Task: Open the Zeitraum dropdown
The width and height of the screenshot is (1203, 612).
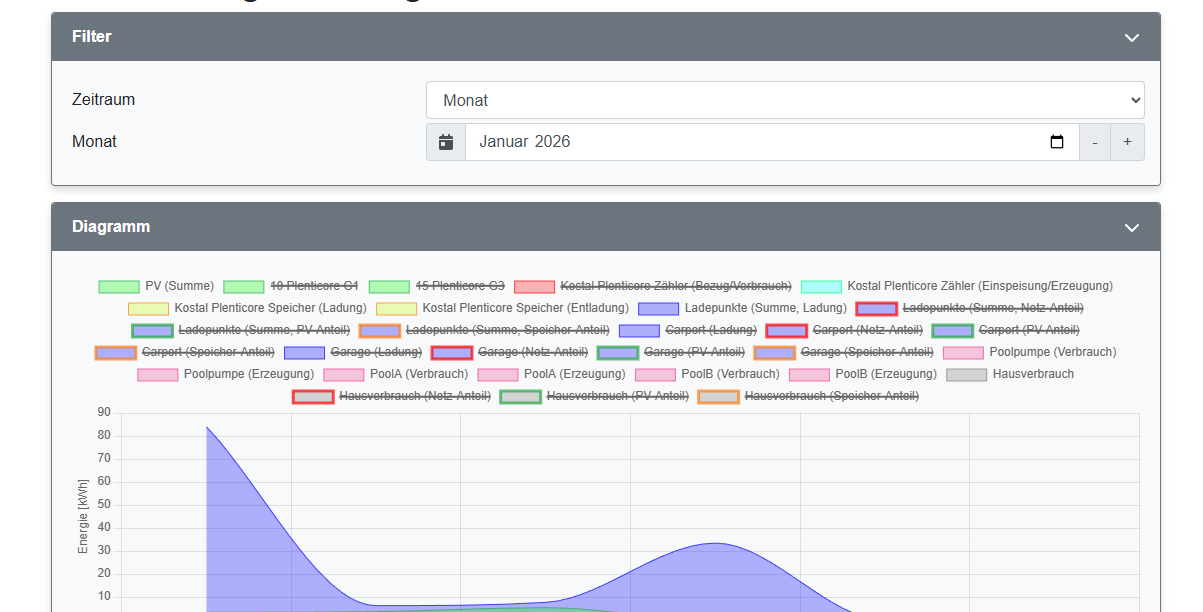Action: pyautogui.click(x=785, y=100)
